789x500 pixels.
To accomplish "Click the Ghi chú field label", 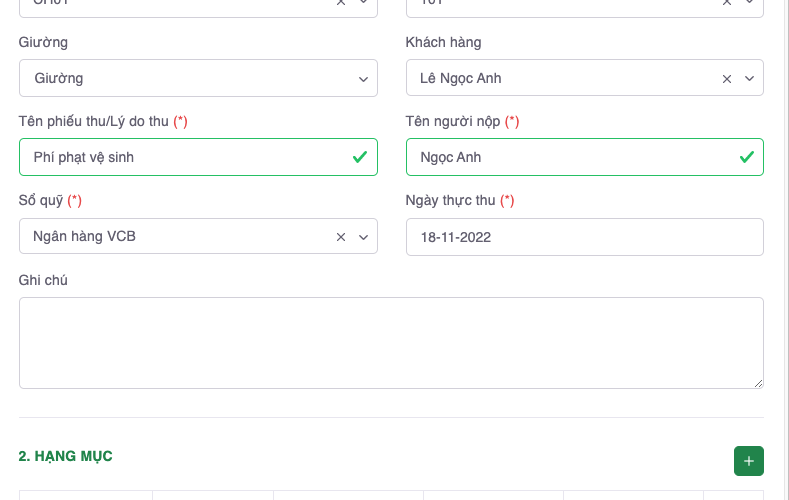I will [43, 280].
